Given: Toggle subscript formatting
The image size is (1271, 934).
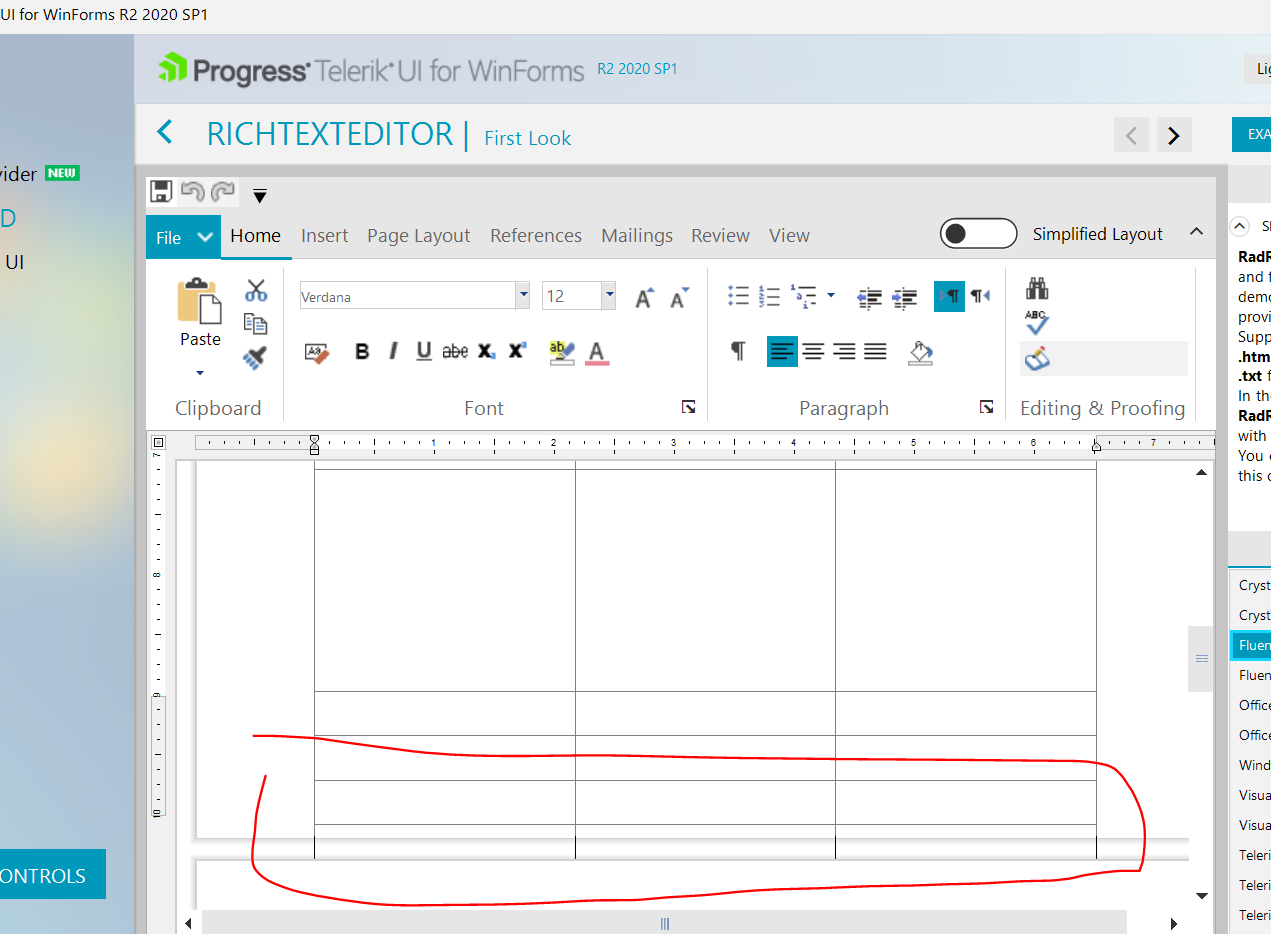Looking at the screenshot, I should coord(486,352).
